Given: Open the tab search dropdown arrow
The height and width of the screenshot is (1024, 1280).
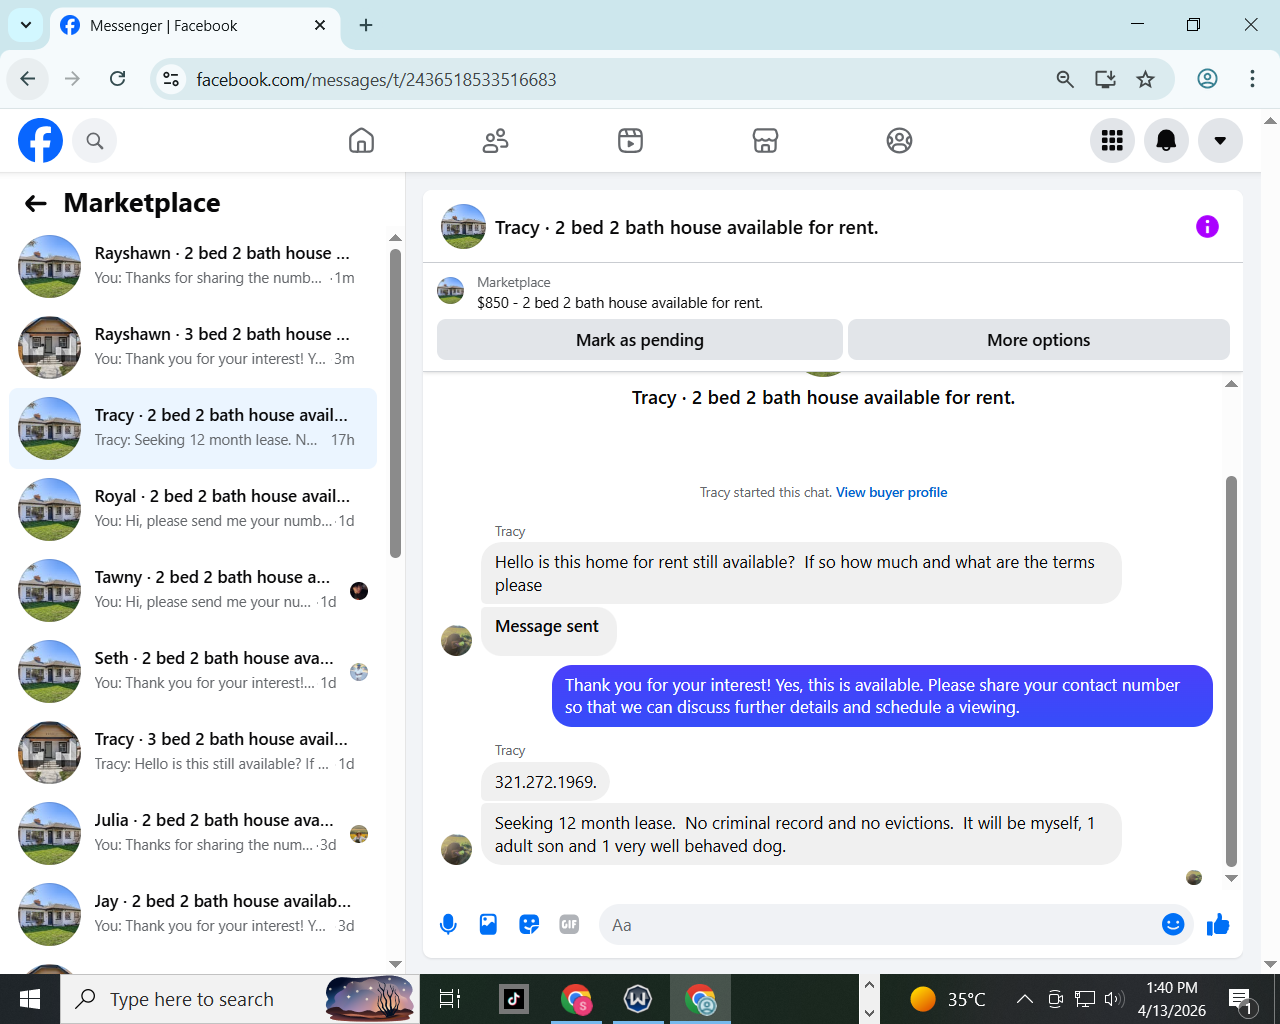Looking at the screenshot, I should pos(26,25).
